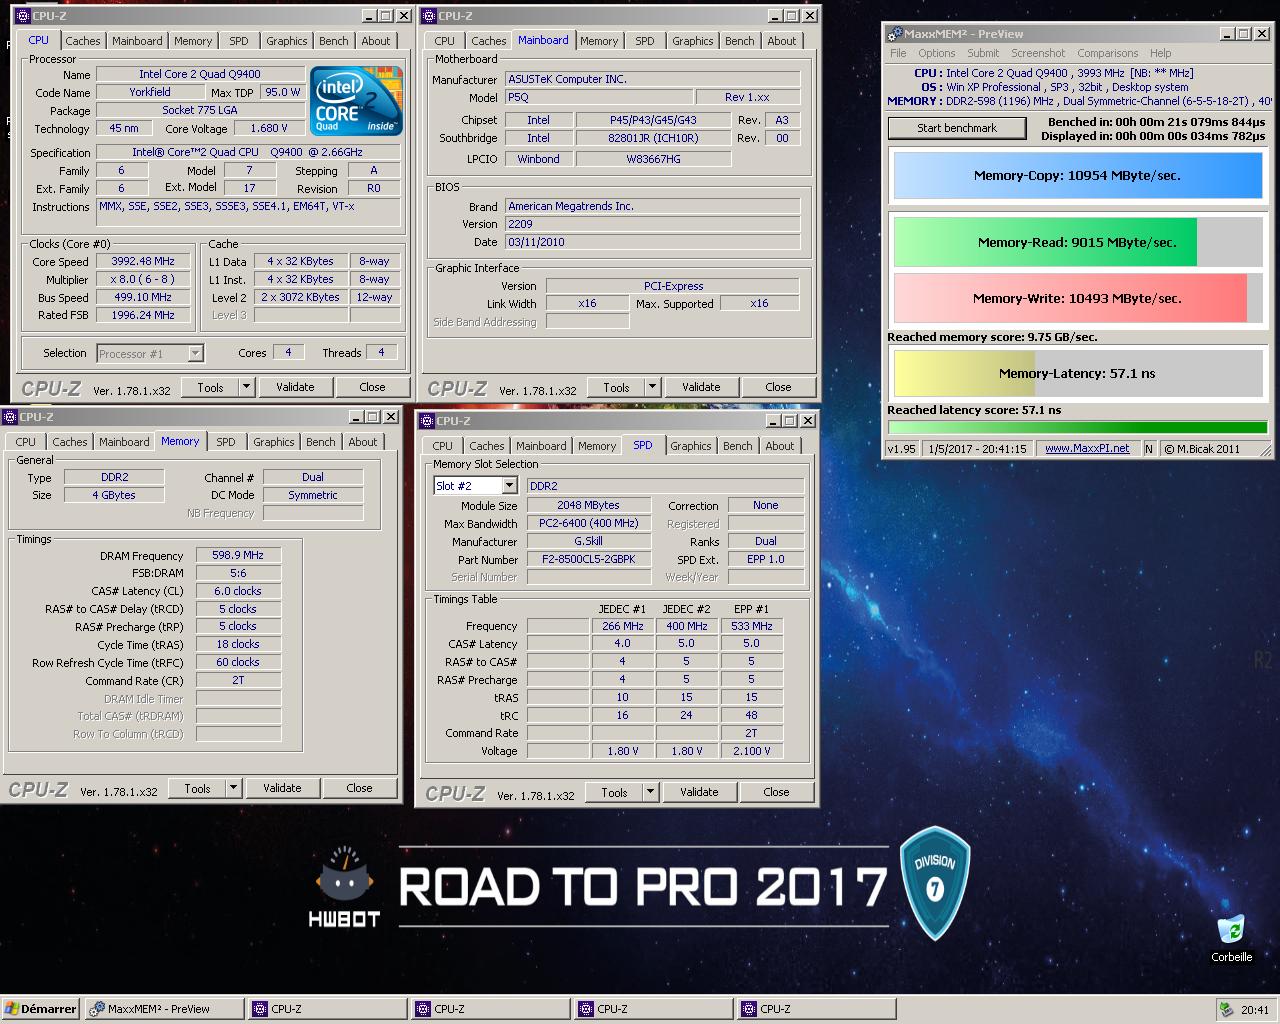This screenshot has height=1024, width=1280.
Task: Click the Southbridge 82801JR (ICH10R) value
Action: 654,138
